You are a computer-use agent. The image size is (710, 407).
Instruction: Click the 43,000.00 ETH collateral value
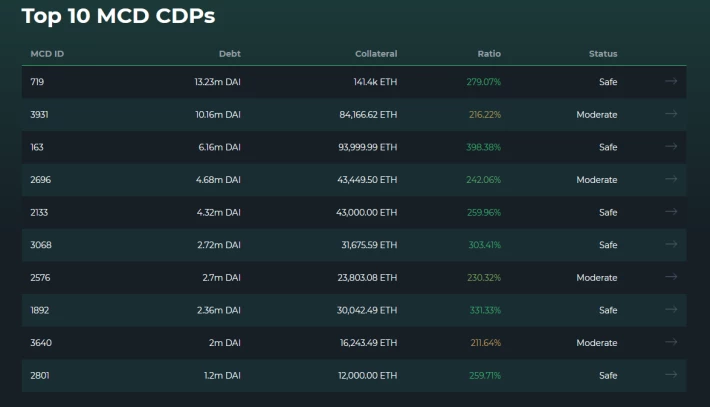pyautogui.click(x=367, y=212)
